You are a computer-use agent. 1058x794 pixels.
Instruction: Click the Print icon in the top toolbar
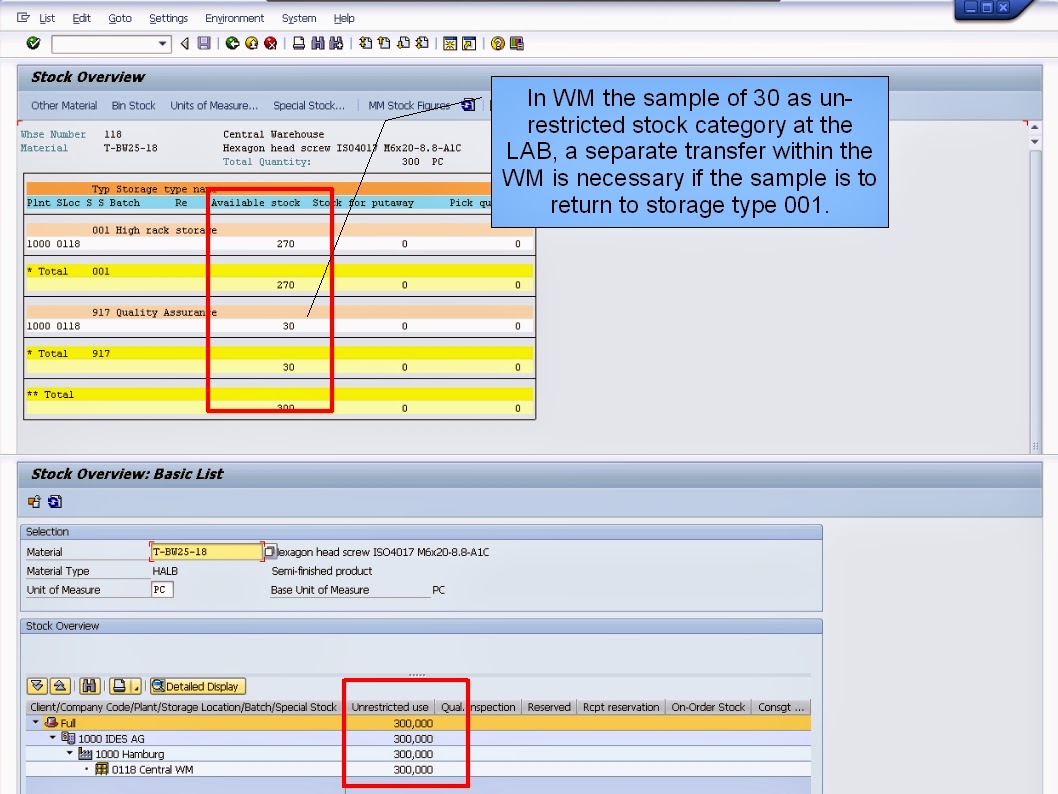click(296, 43)
